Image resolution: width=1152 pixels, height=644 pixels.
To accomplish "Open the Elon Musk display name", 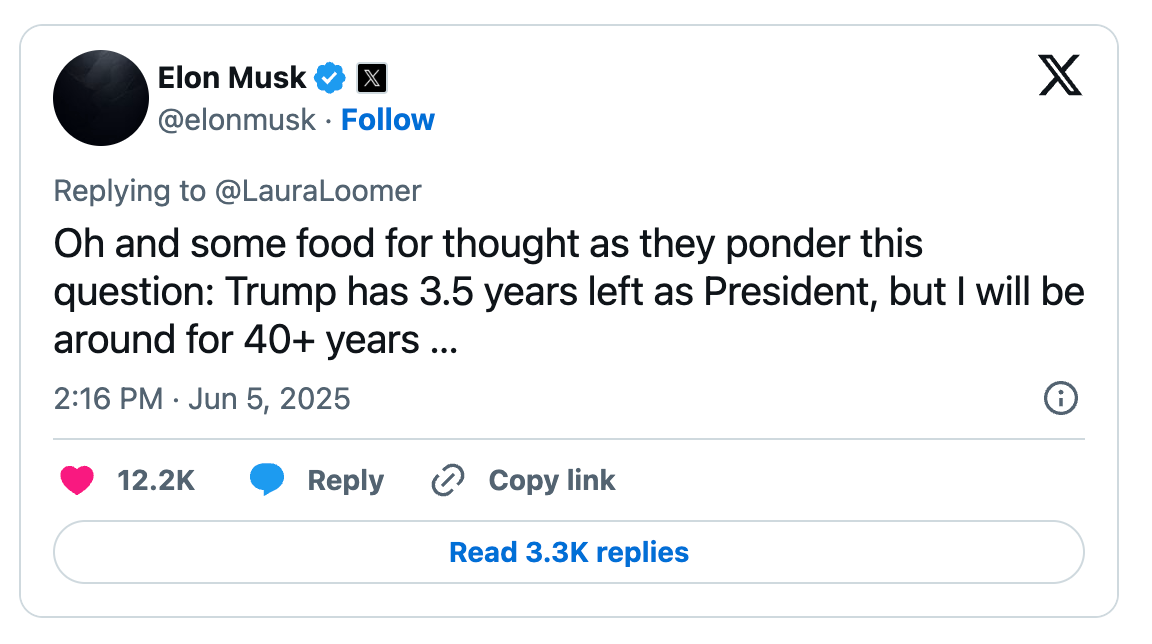I will (x=231, y=78).
